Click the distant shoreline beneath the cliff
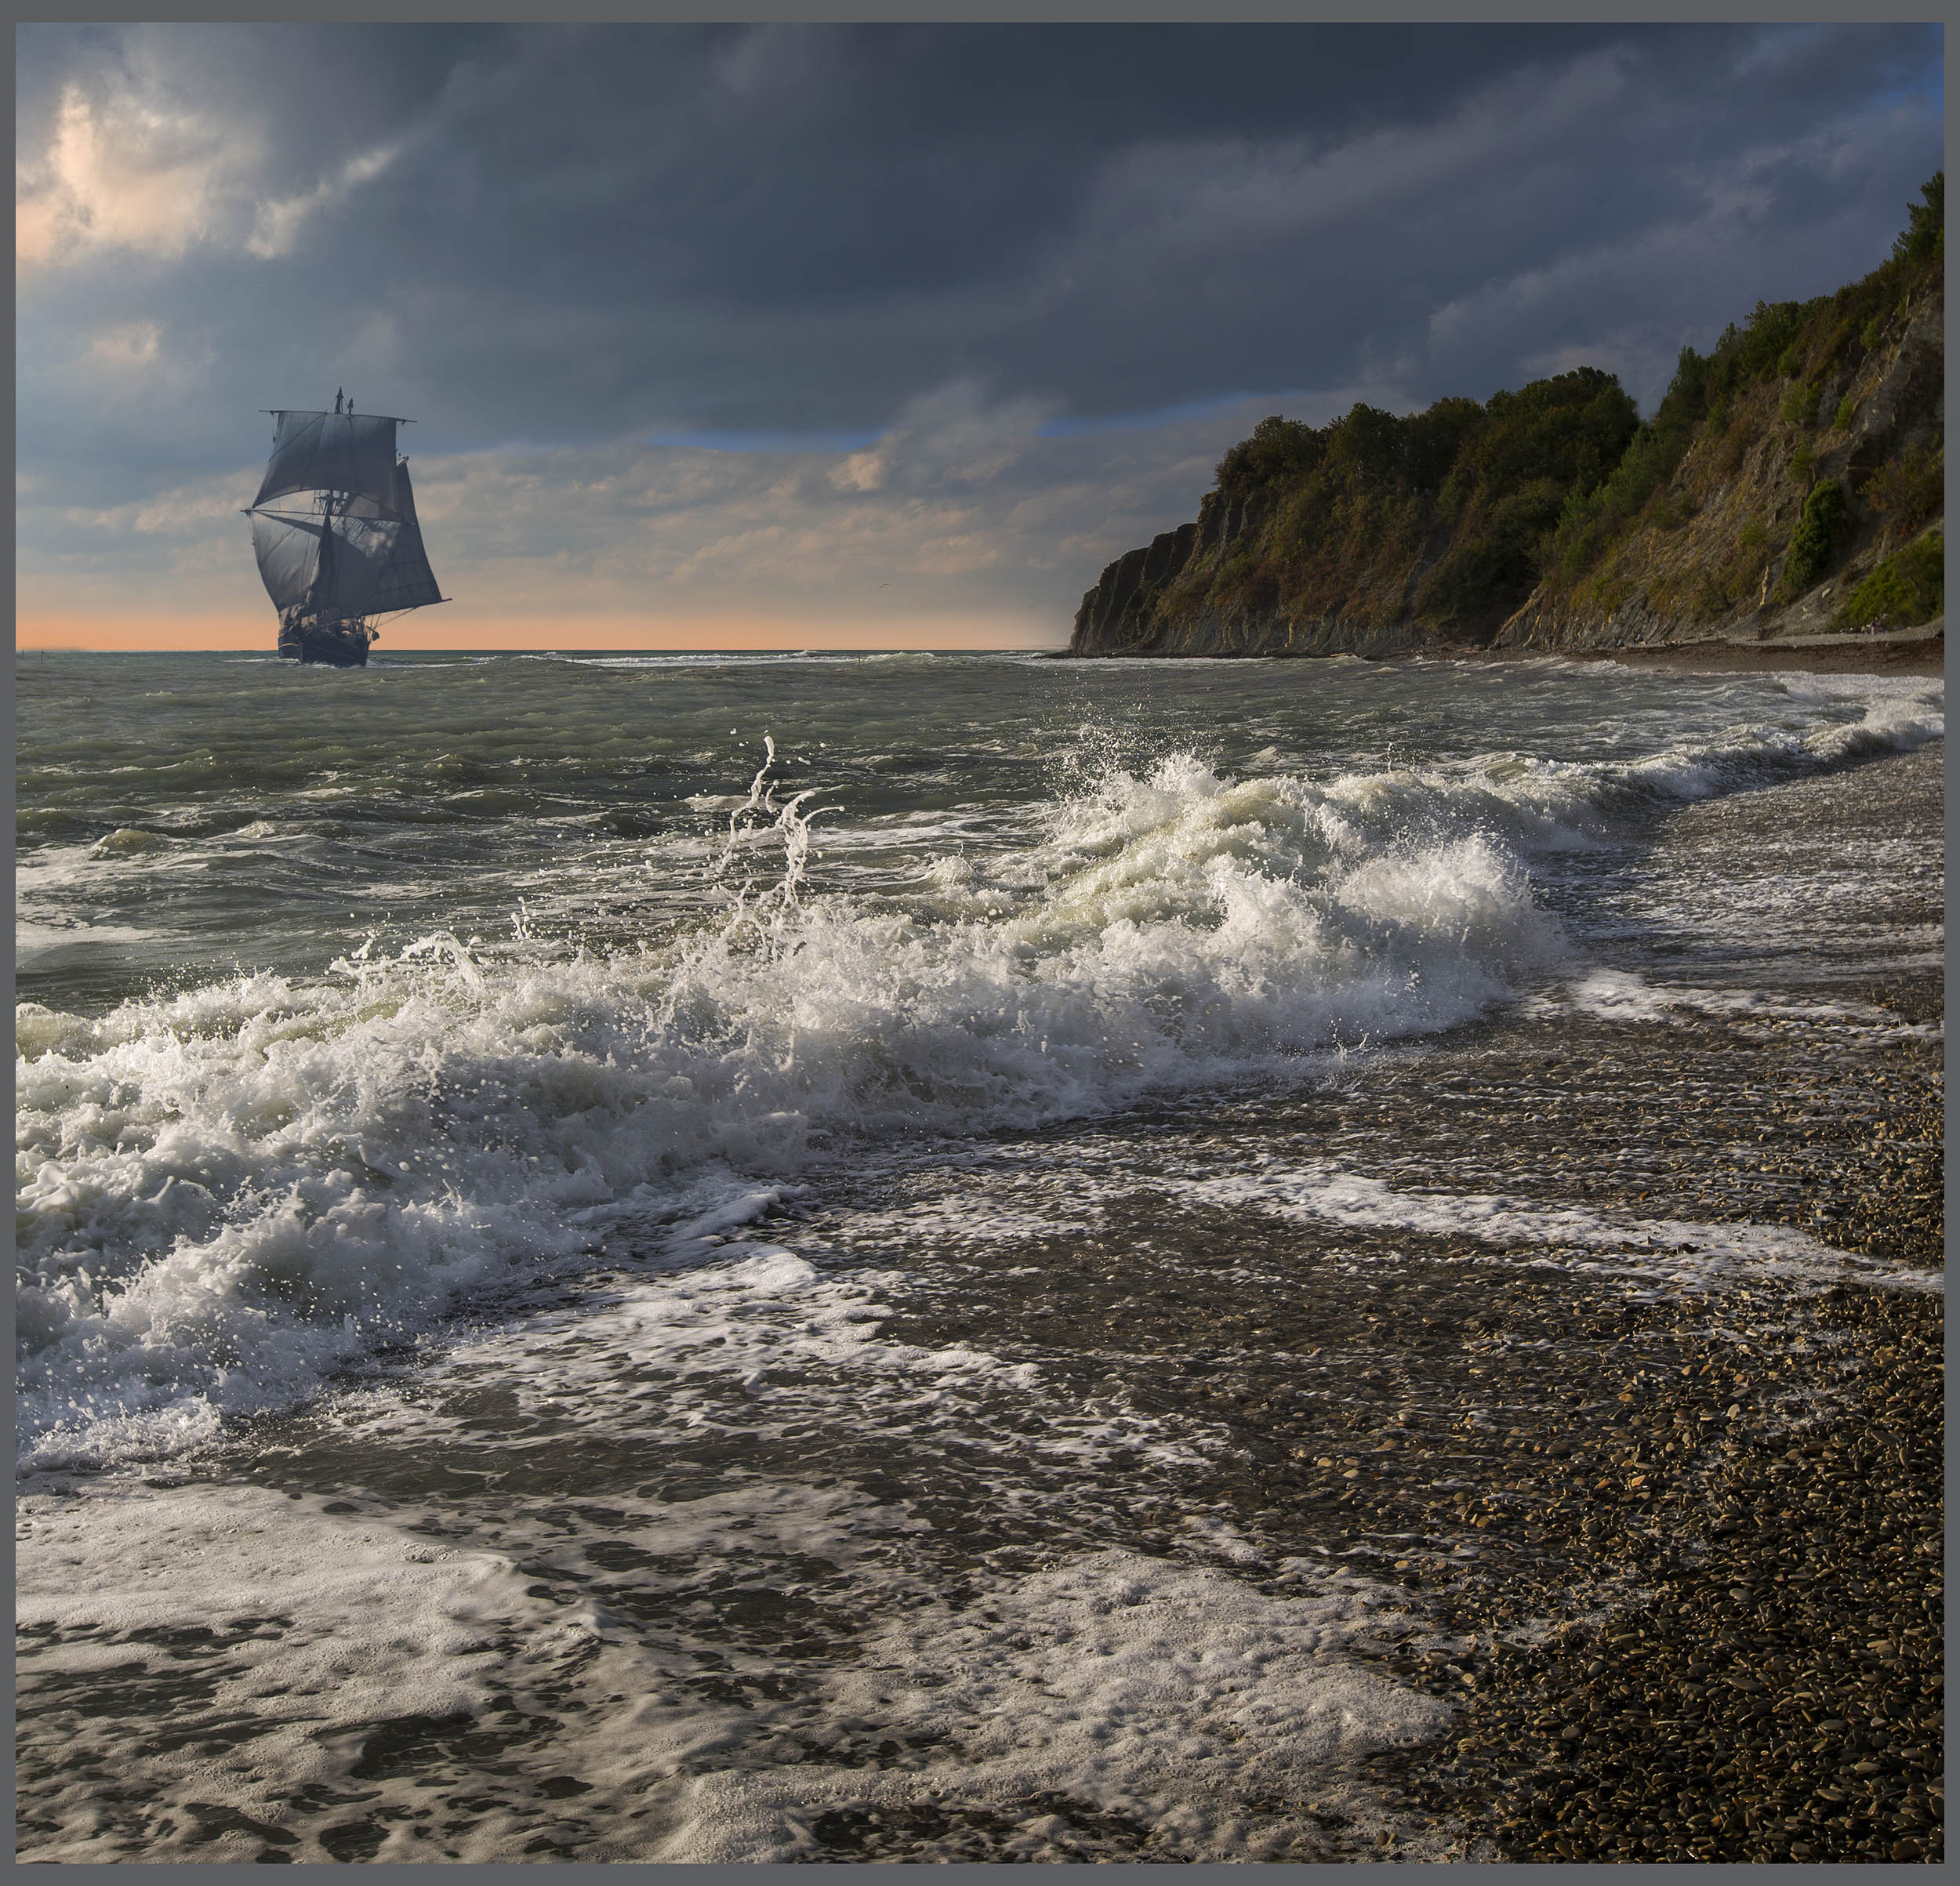 pos(1700,655)
